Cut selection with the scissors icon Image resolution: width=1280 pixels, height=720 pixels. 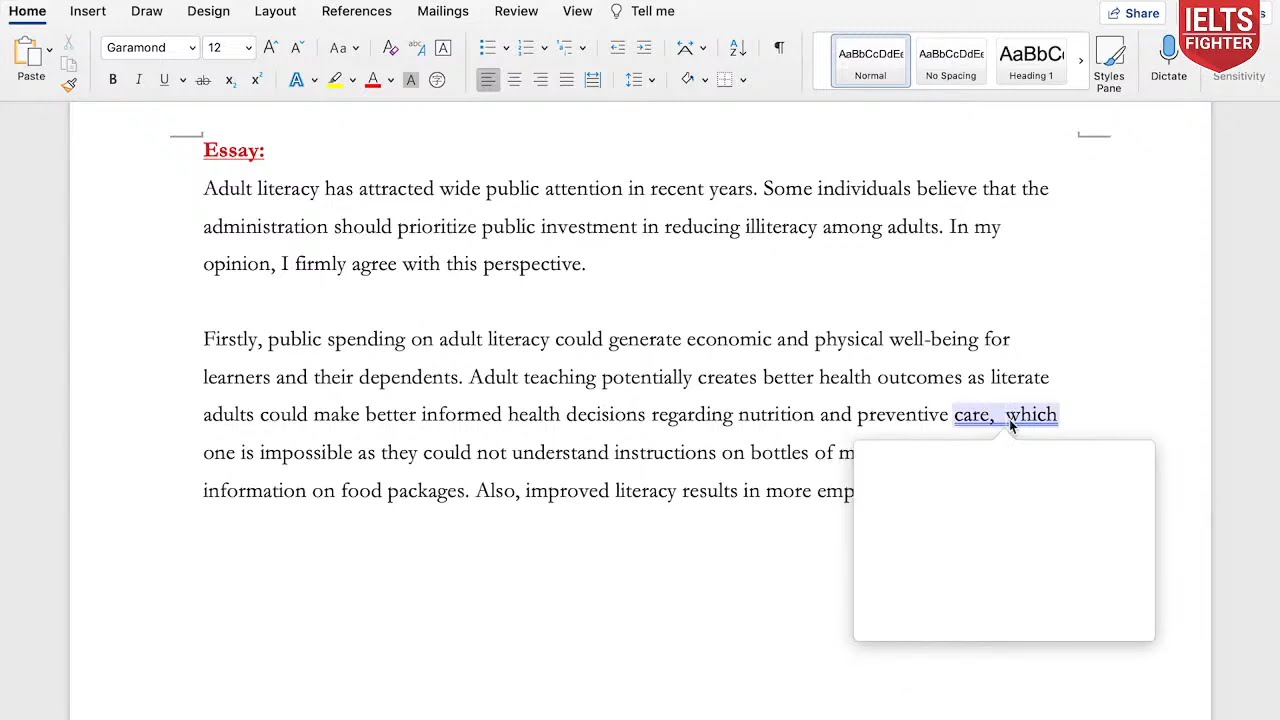click(x=68, y=44)
